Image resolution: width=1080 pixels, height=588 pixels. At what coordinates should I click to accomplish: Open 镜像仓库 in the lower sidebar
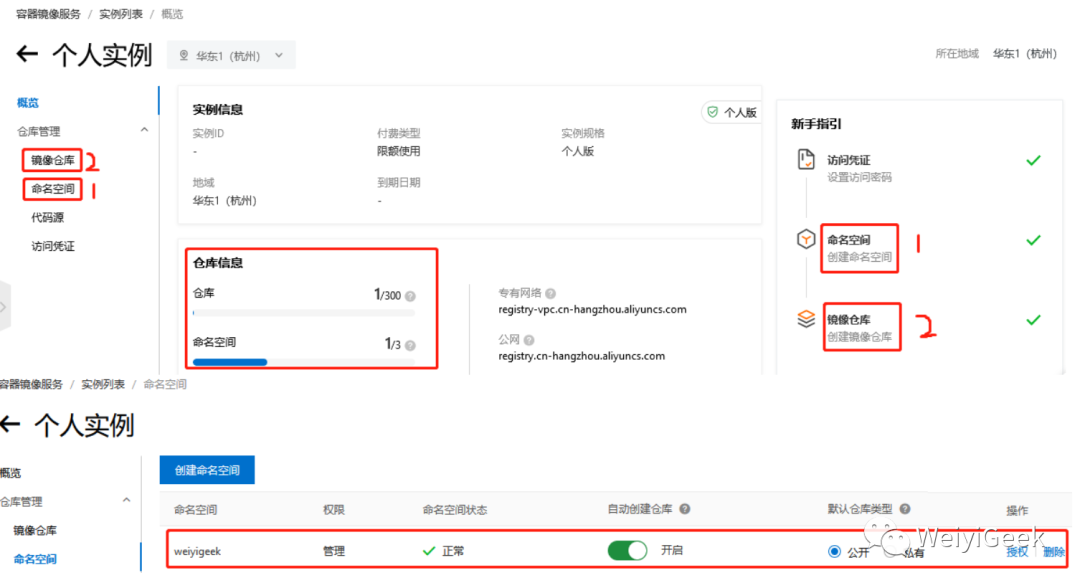35,530
